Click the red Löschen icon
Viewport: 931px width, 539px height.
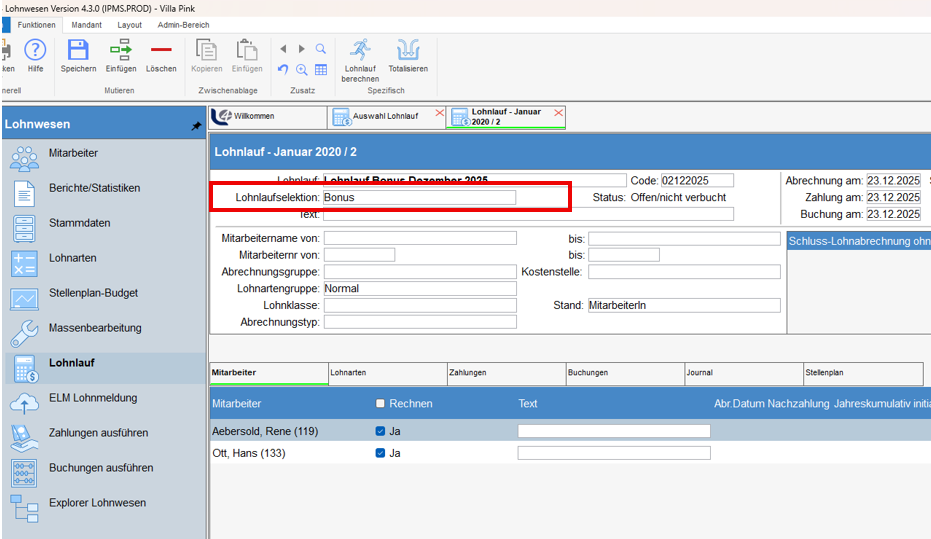coord(160,49)
